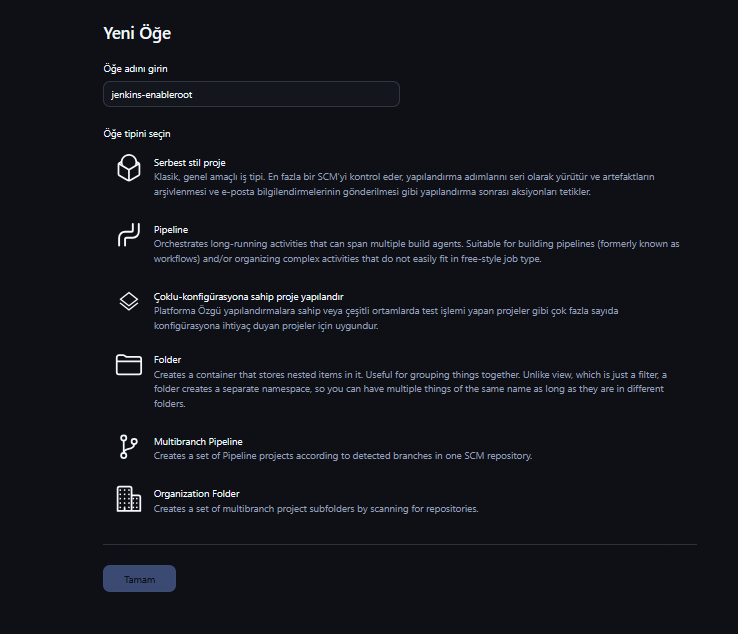The height and width of the screenshot is (634, 738).
Task: Click the Folder item icon
Action: (x=128, y=365)
